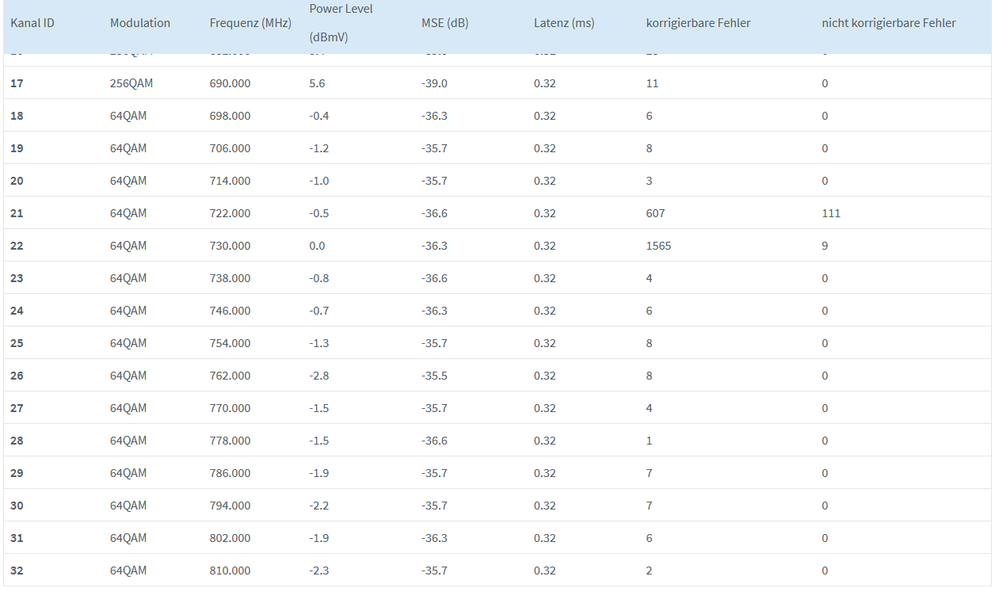Click the -35.5 MSE value
999x615 pixels.
(434, 376)
